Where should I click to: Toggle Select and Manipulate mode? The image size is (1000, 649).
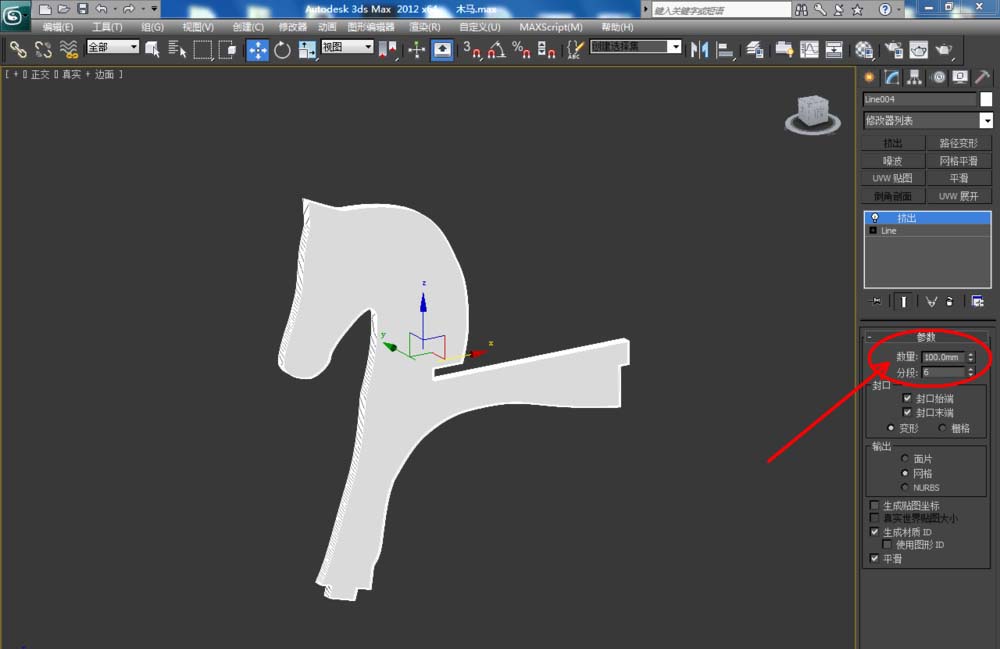point(416,49)
